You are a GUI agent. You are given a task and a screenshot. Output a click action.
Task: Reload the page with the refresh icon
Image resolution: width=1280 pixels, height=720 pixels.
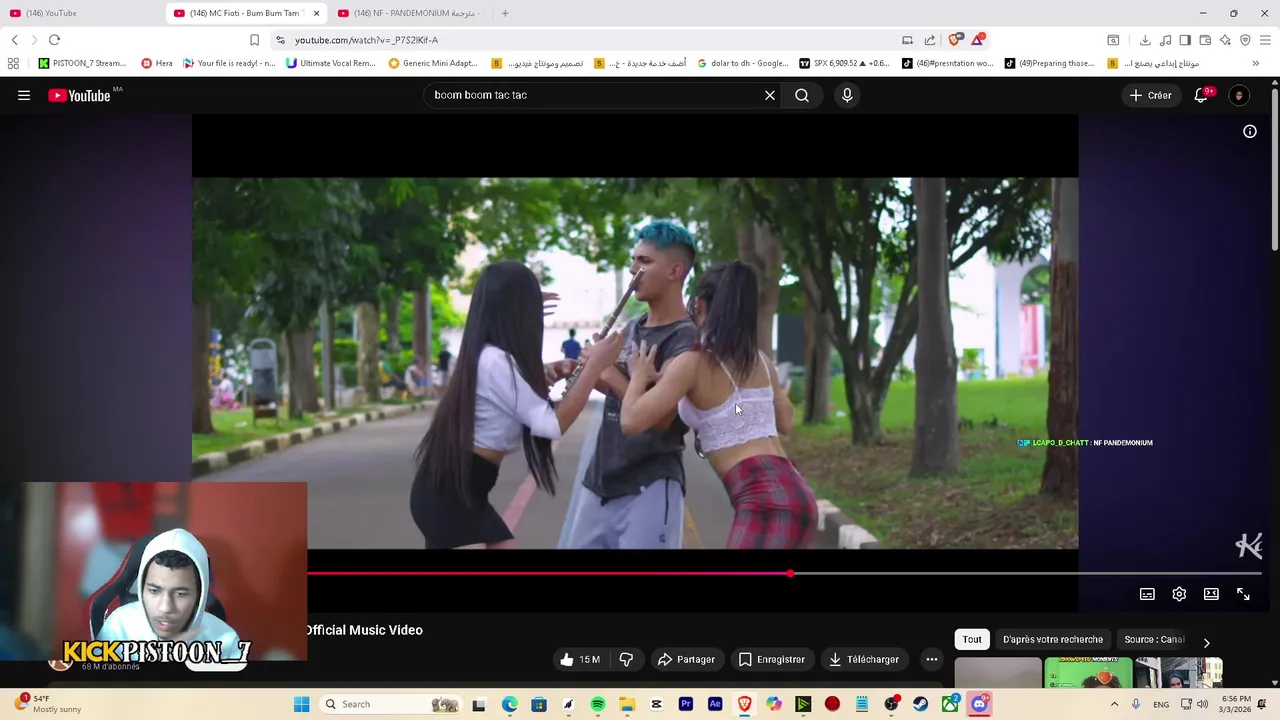pos(54,40)
